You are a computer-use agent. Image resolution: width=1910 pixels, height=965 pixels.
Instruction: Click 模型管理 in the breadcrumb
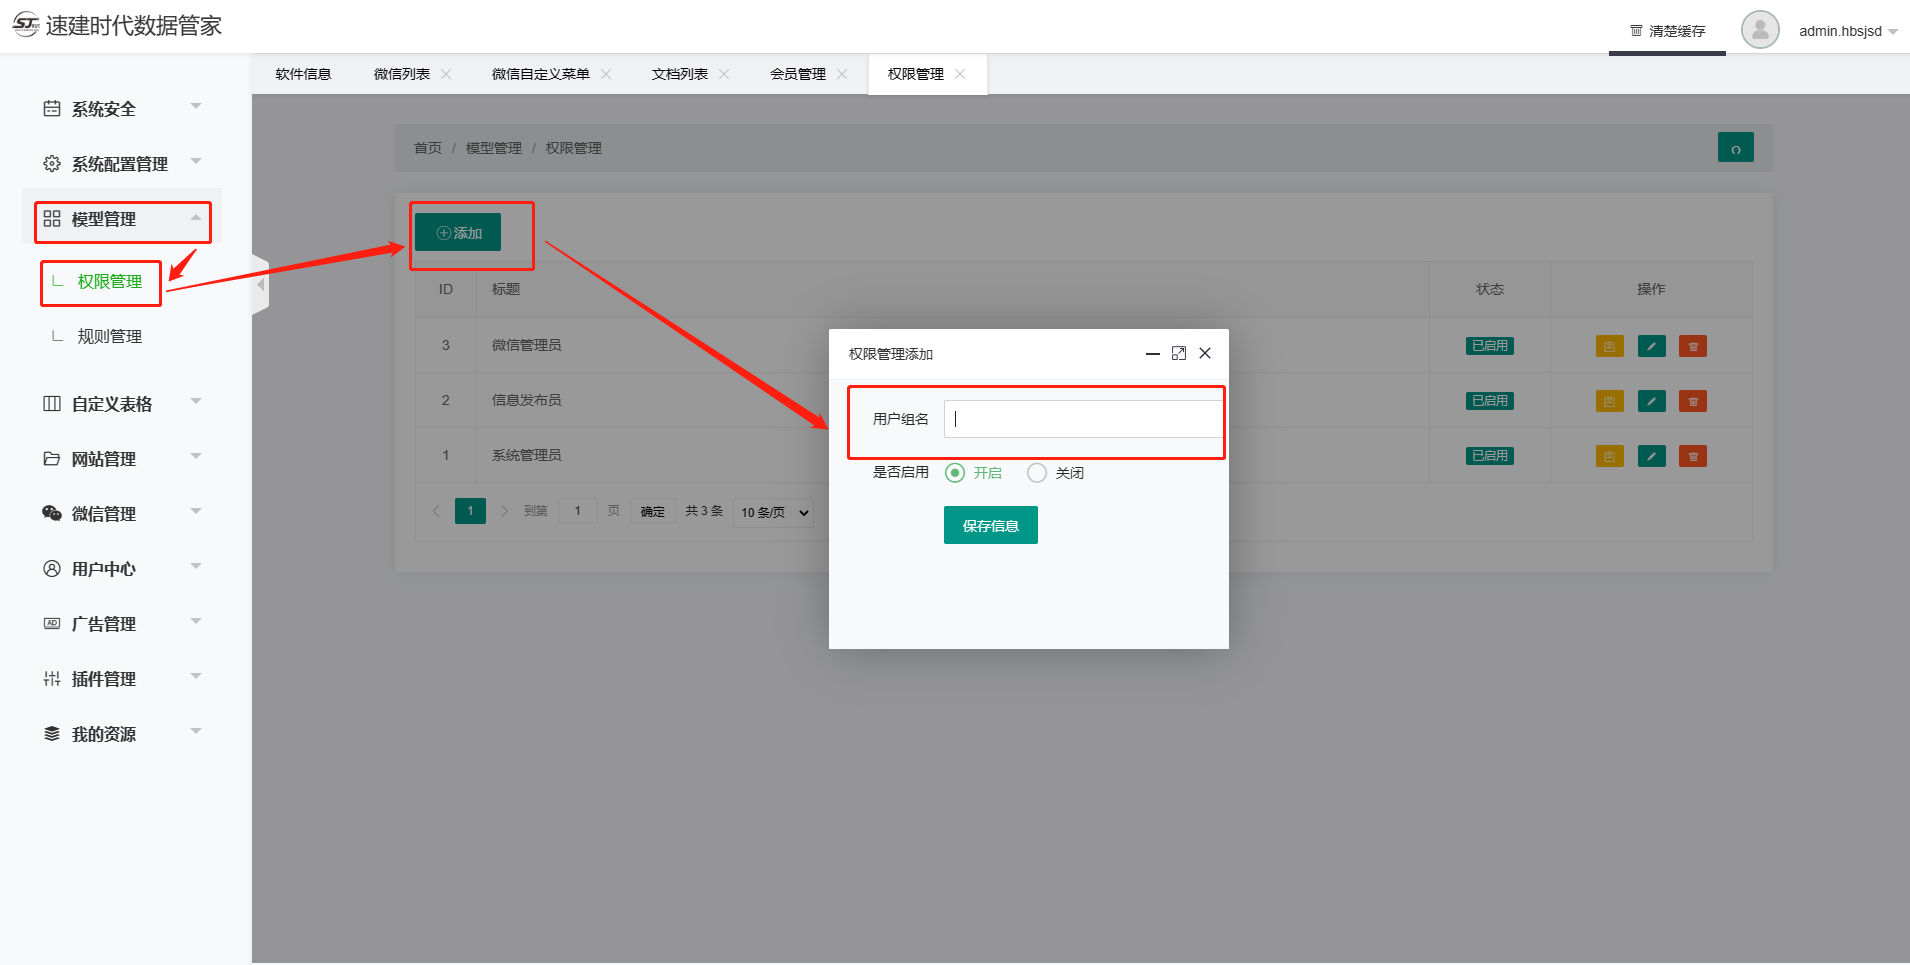494,148
